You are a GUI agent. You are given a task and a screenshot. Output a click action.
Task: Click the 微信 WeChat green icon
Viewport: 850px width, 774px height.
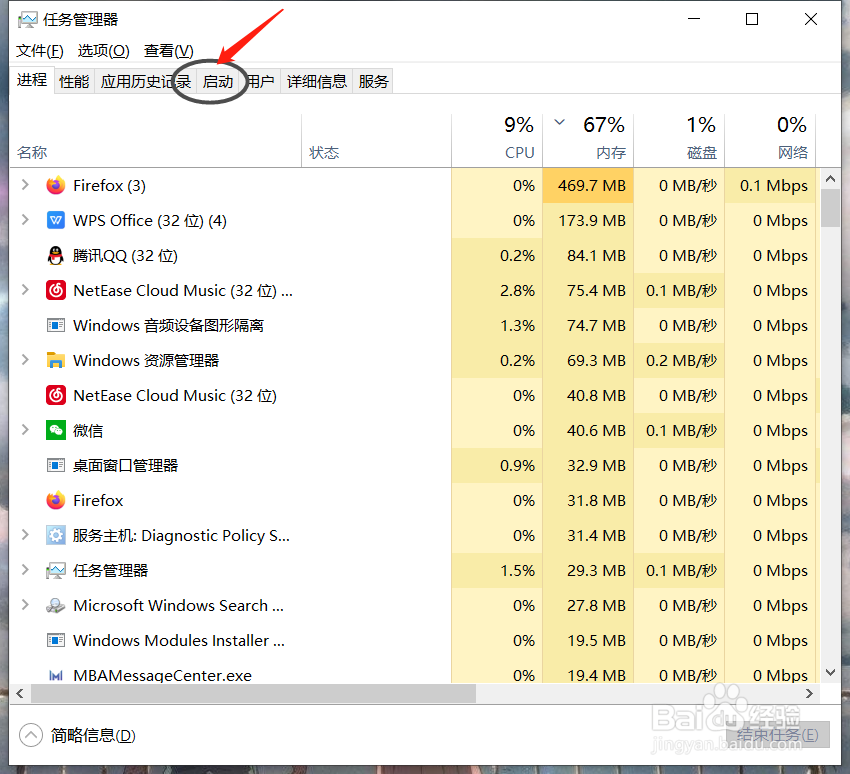point(57,430)
